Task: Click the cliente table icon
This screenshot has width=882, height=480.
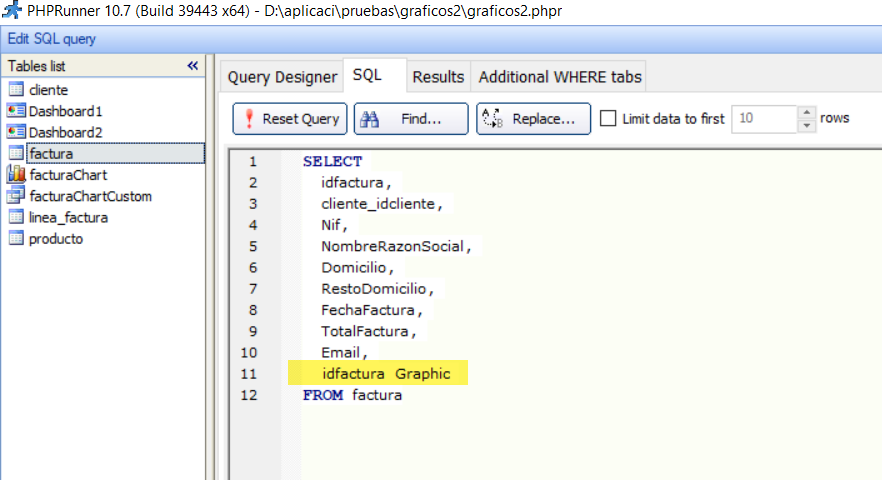Action: 16,90
